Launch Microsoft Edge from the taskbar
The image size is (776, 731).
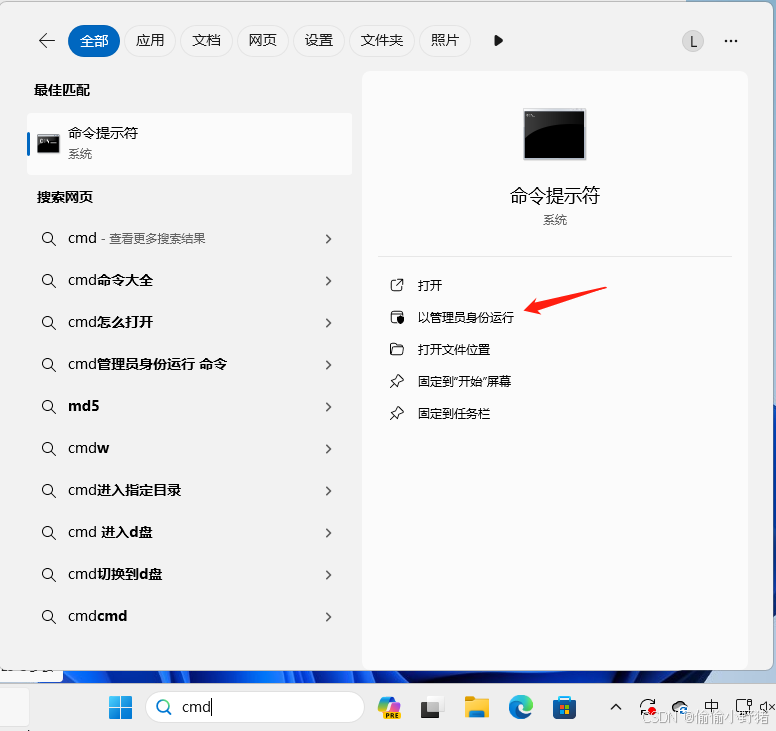521,707
